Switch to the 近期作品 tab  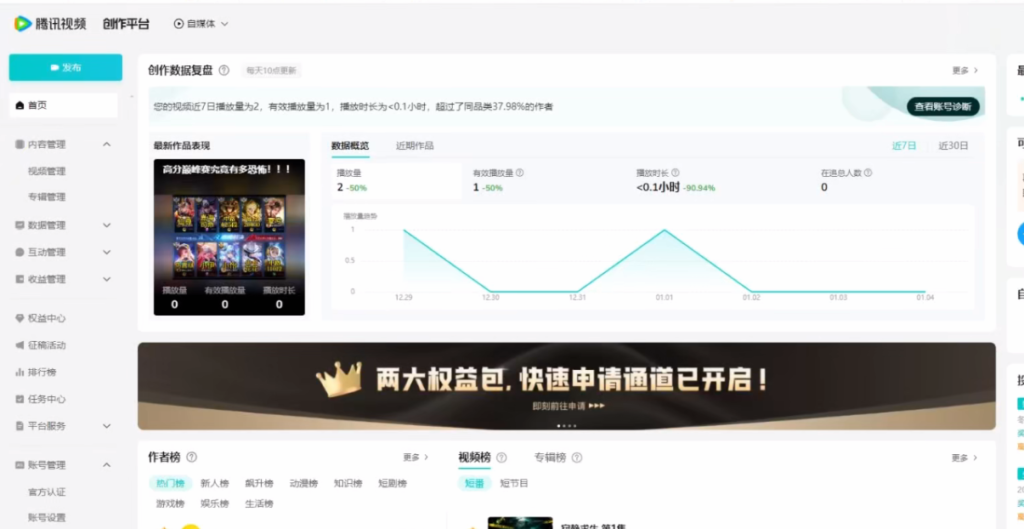(x=415, y=146)
